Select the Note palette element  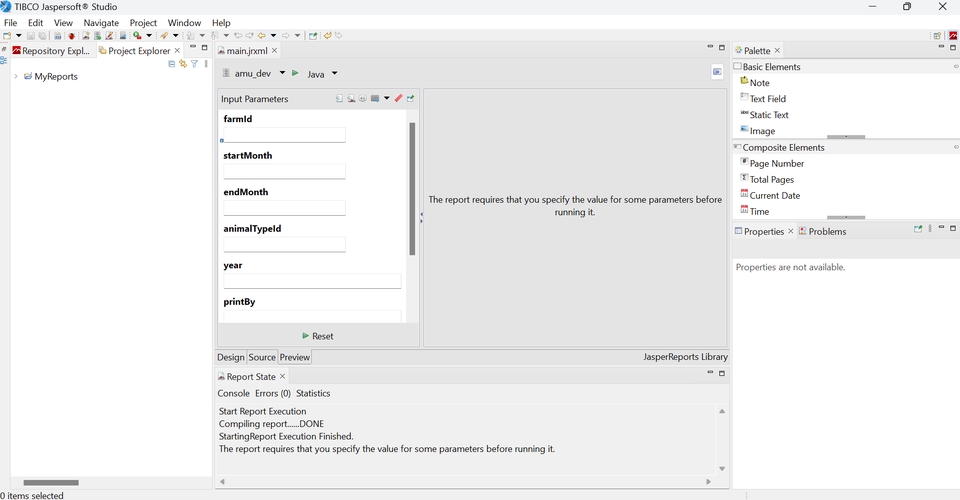pyautogui.click(x=754, y=83)
